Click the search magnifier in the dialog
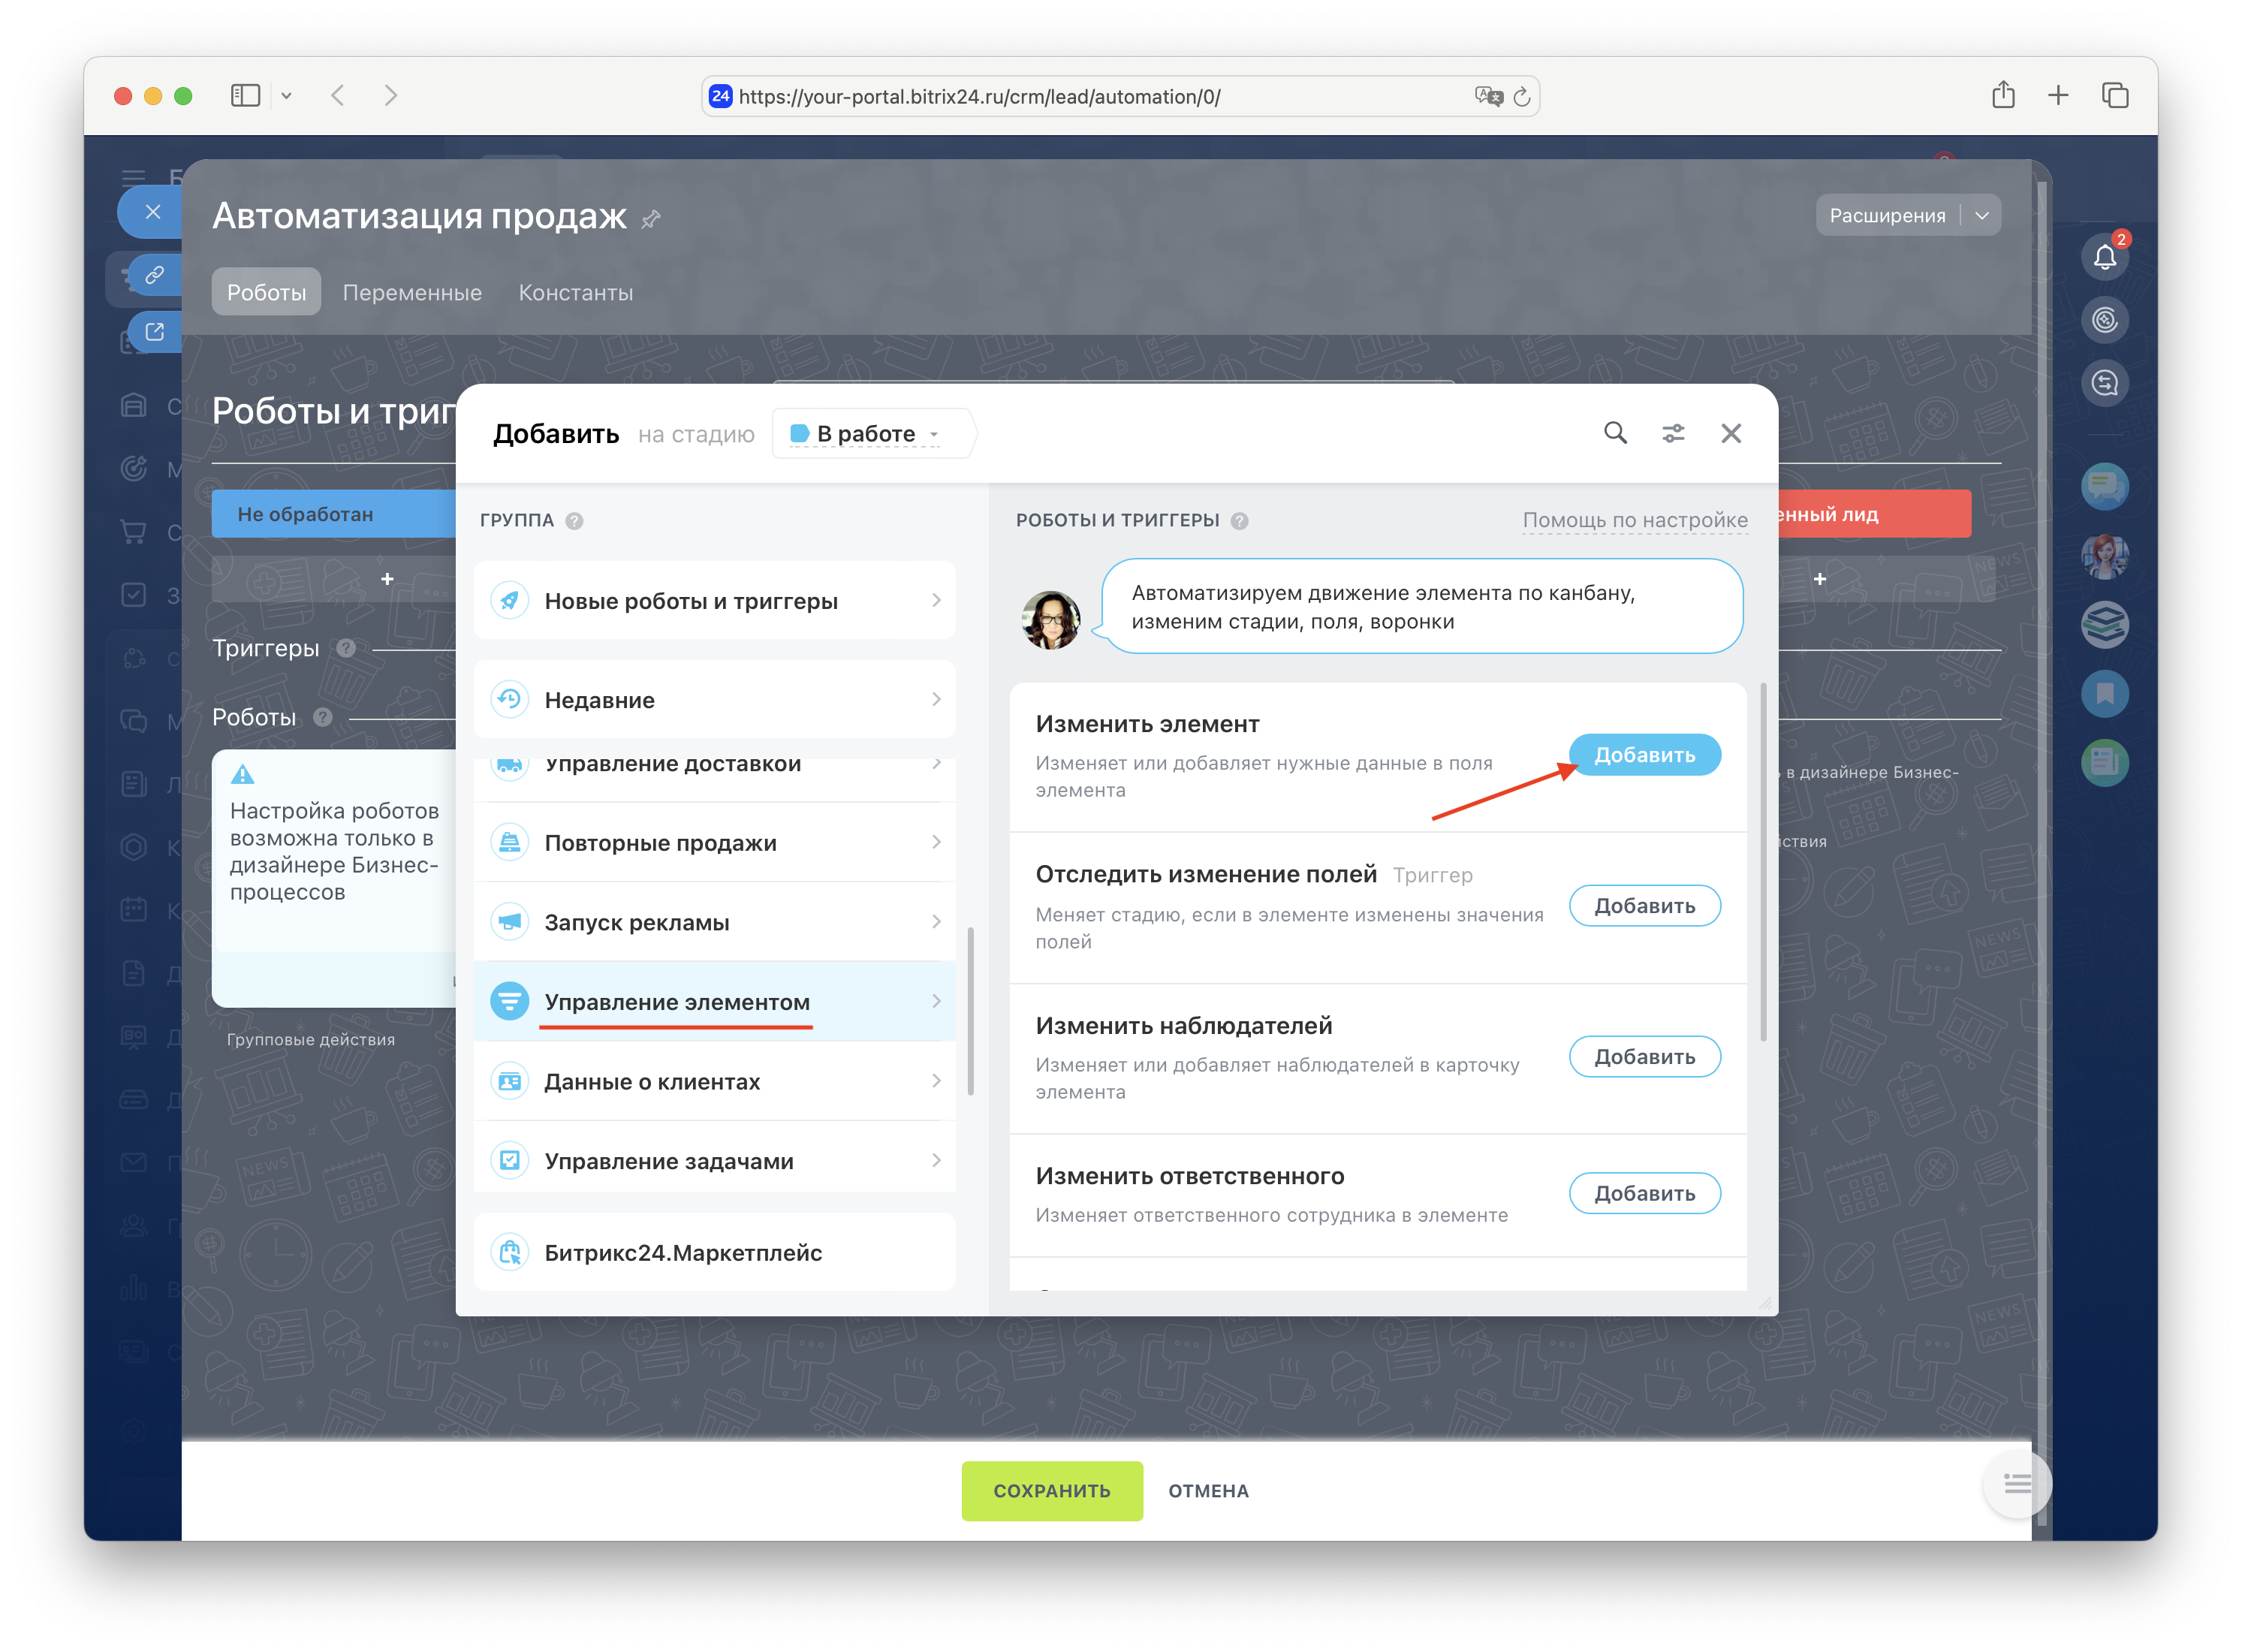The image size is (2242, 1652). pyautogui.click(x=1615, y=433)
